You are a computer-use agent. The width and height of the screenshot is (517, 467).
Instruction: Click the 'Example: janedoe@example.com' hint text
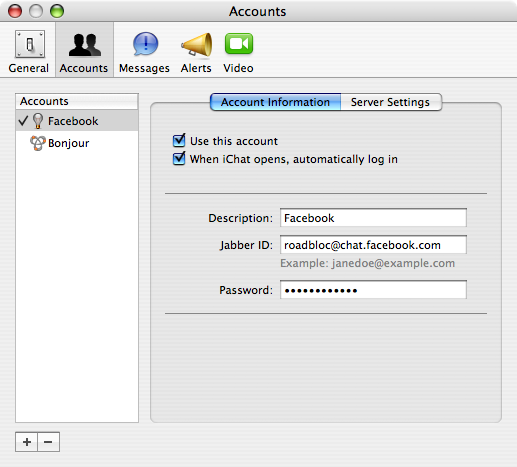tap(368, 263)
